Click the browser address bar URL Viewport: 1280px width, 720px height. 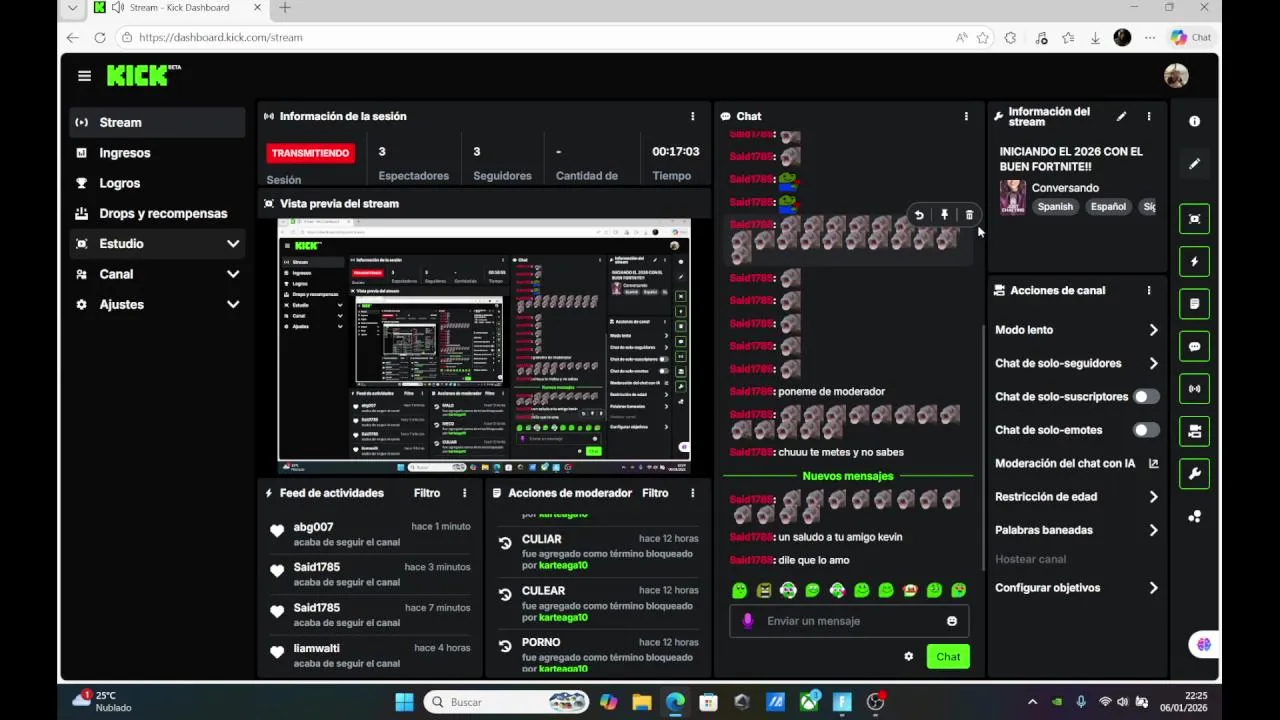click(221, 38)
